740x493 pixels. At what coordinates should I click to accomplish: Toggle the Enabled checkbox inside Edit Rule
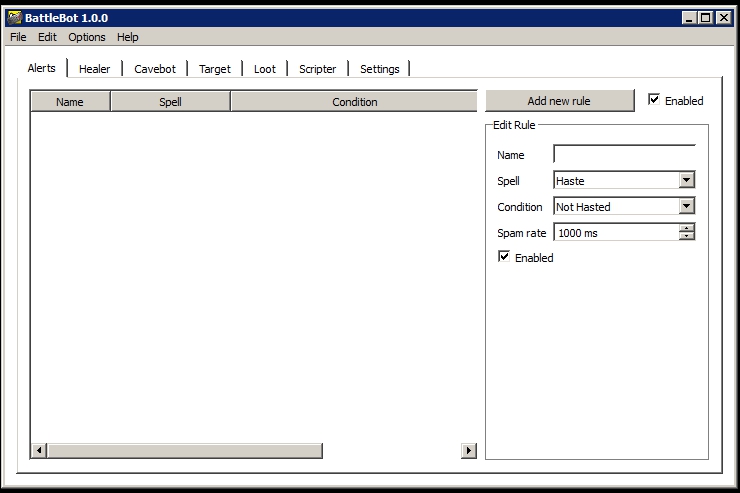click(x=504, y=257)
